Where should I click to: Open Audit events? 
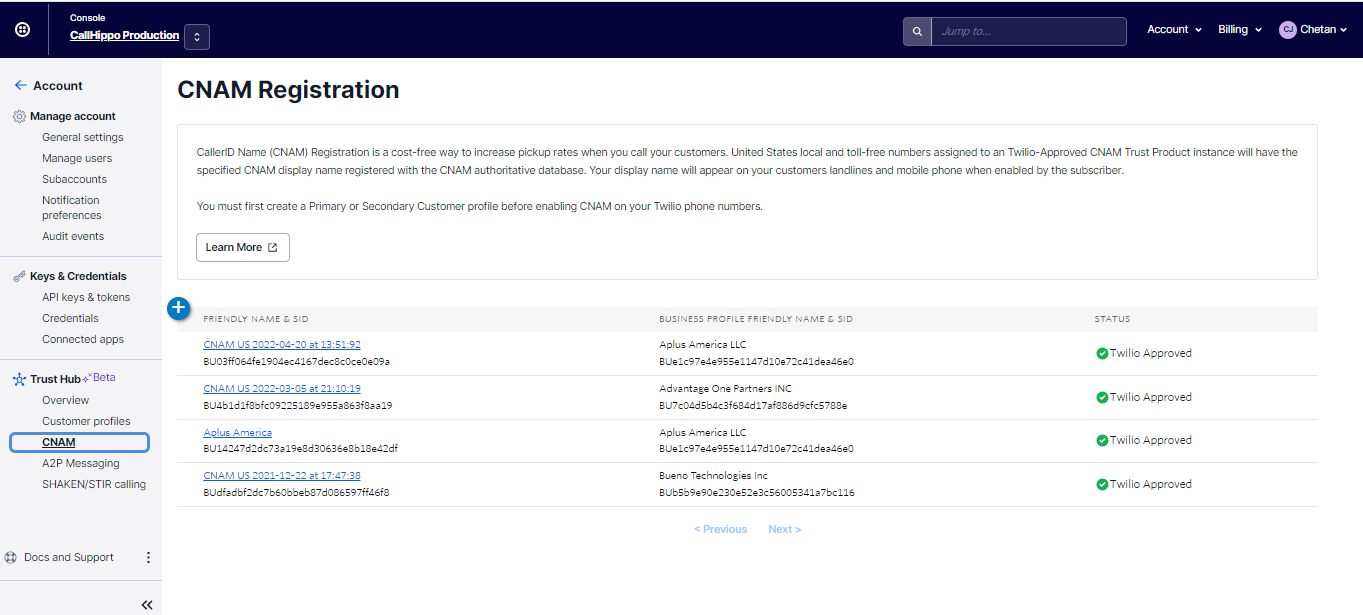(73, 236)
